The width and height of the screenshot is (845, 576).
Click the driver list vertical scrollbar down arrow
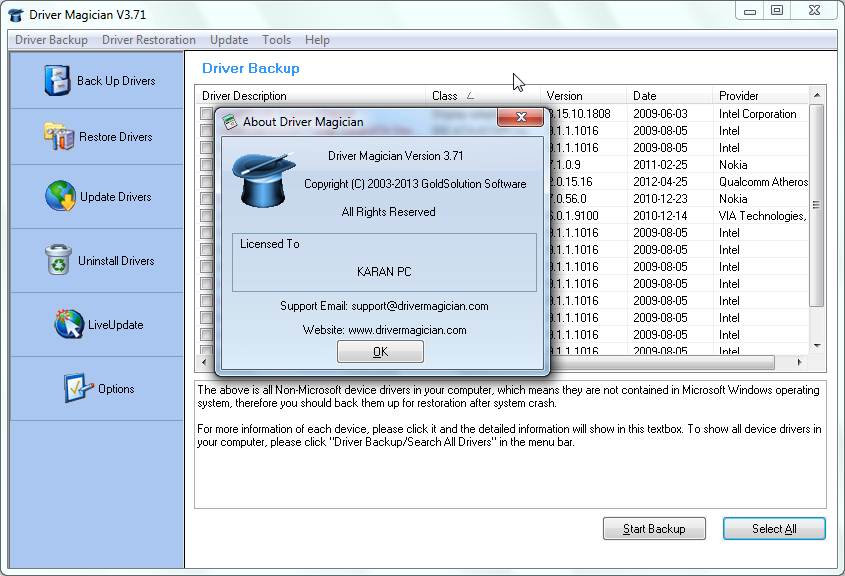tap(817, 346)
